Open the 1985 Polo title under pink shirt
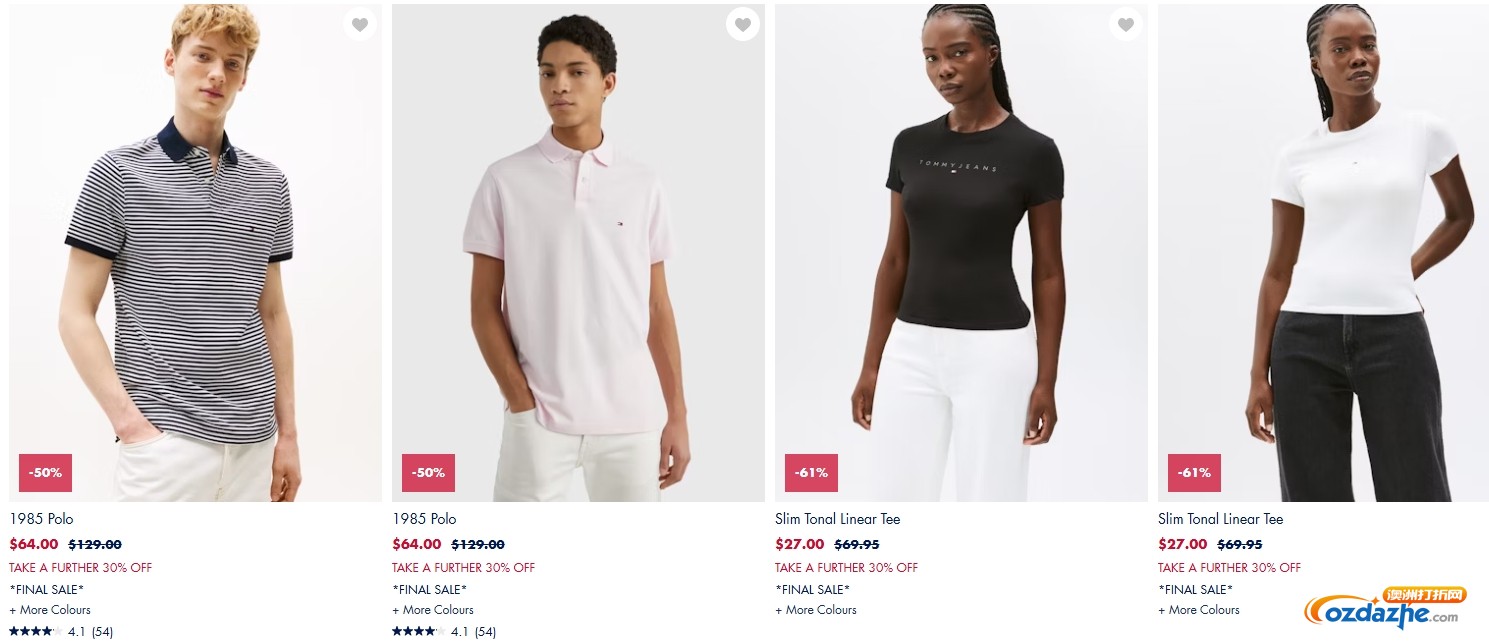1489x642 pixels. (x=424, y=519)
